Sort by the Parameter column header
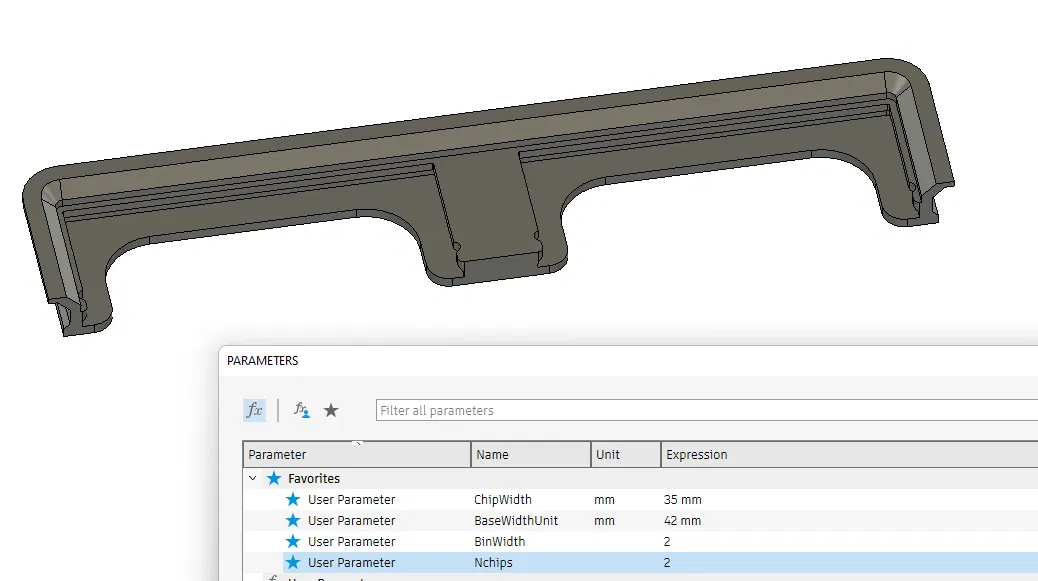The image size is (1038, 581). click(x=357, y=455)
